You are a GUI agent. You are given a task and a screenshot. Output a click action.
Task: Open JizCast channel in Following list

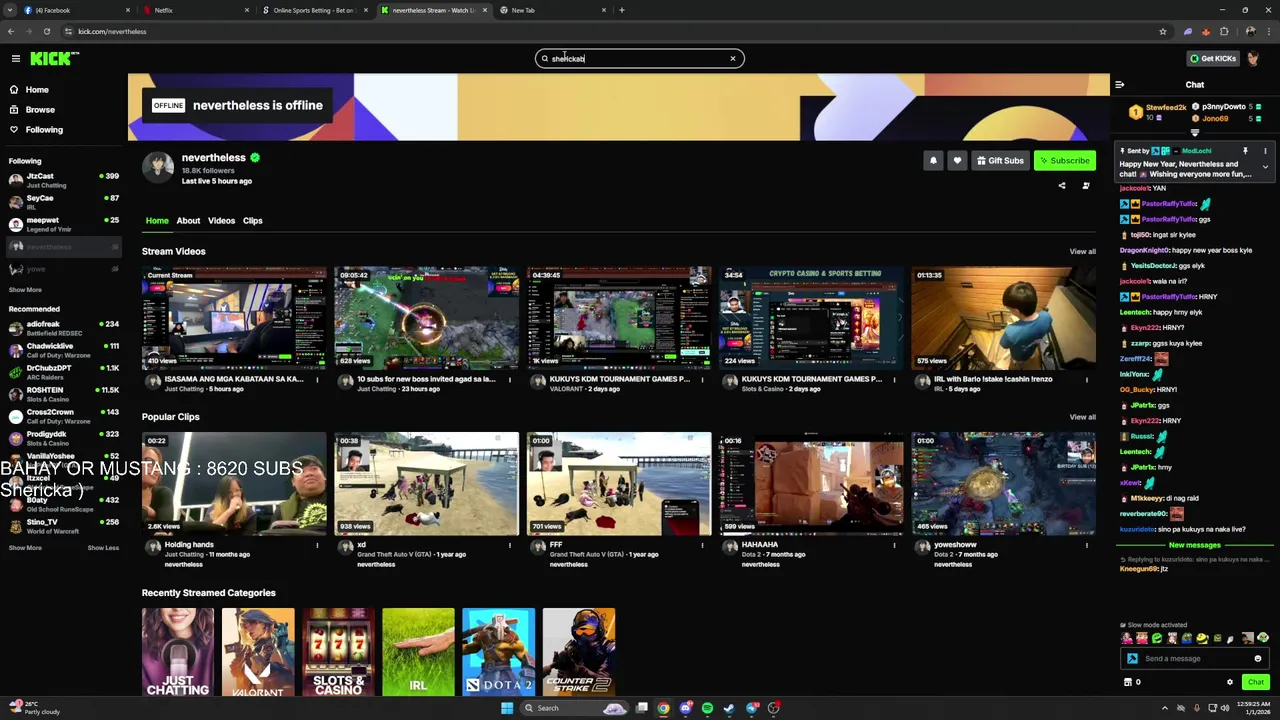(64, 180)
